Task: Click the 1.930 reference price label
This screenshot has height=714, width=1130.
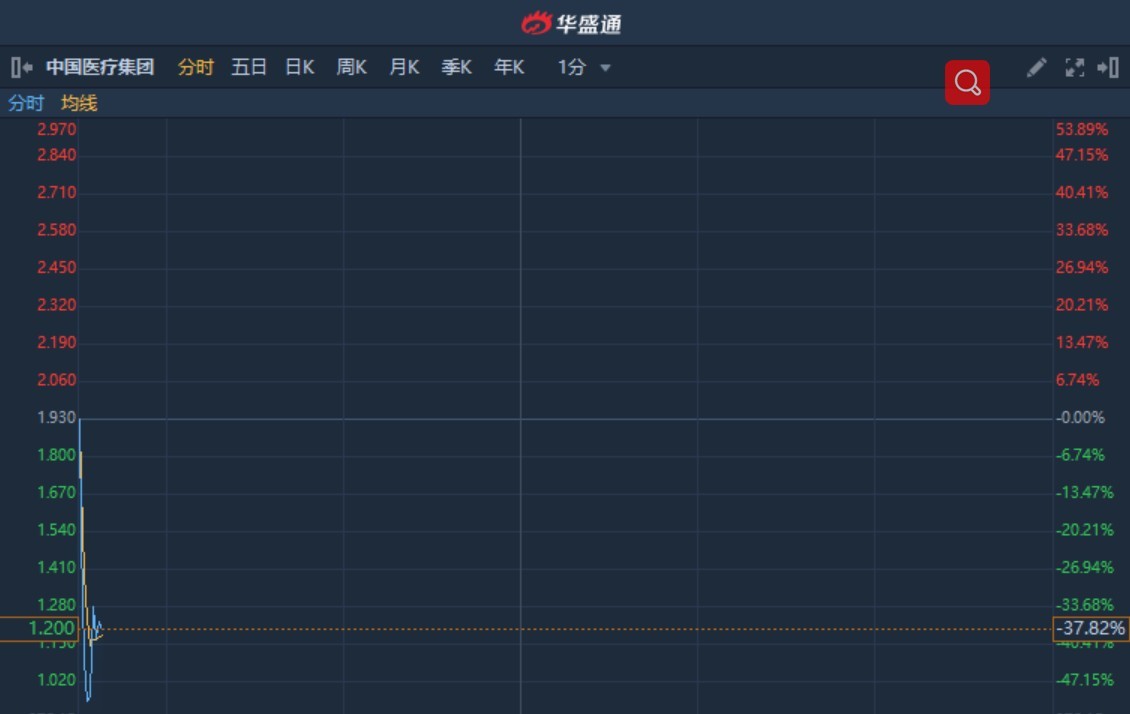Action: tap(56, 418)
